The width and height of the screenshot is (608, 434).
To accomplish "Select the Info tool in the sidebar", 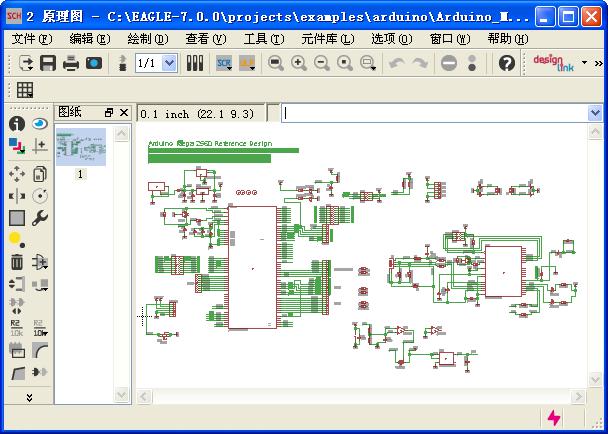I will tap(17, 124).
